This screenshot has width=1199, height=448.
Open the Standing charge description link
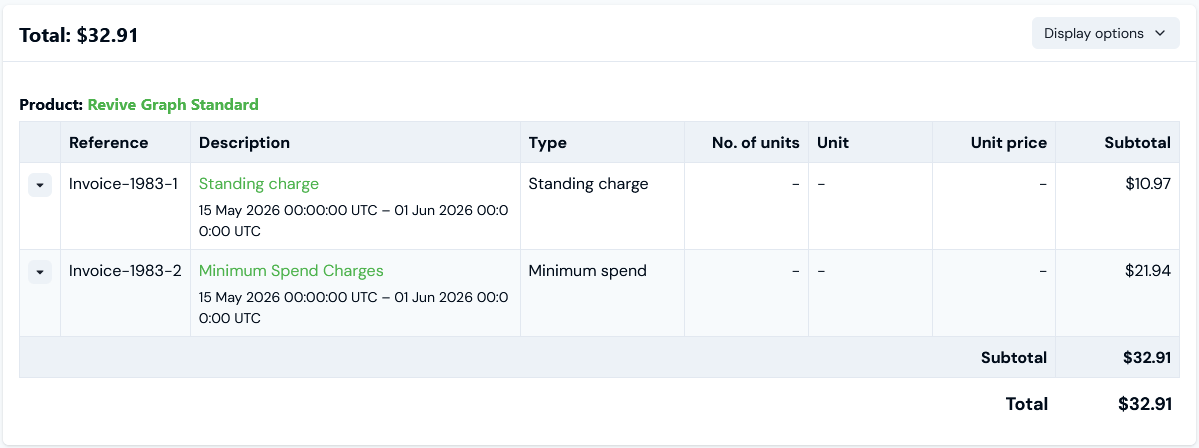(258, 183)
